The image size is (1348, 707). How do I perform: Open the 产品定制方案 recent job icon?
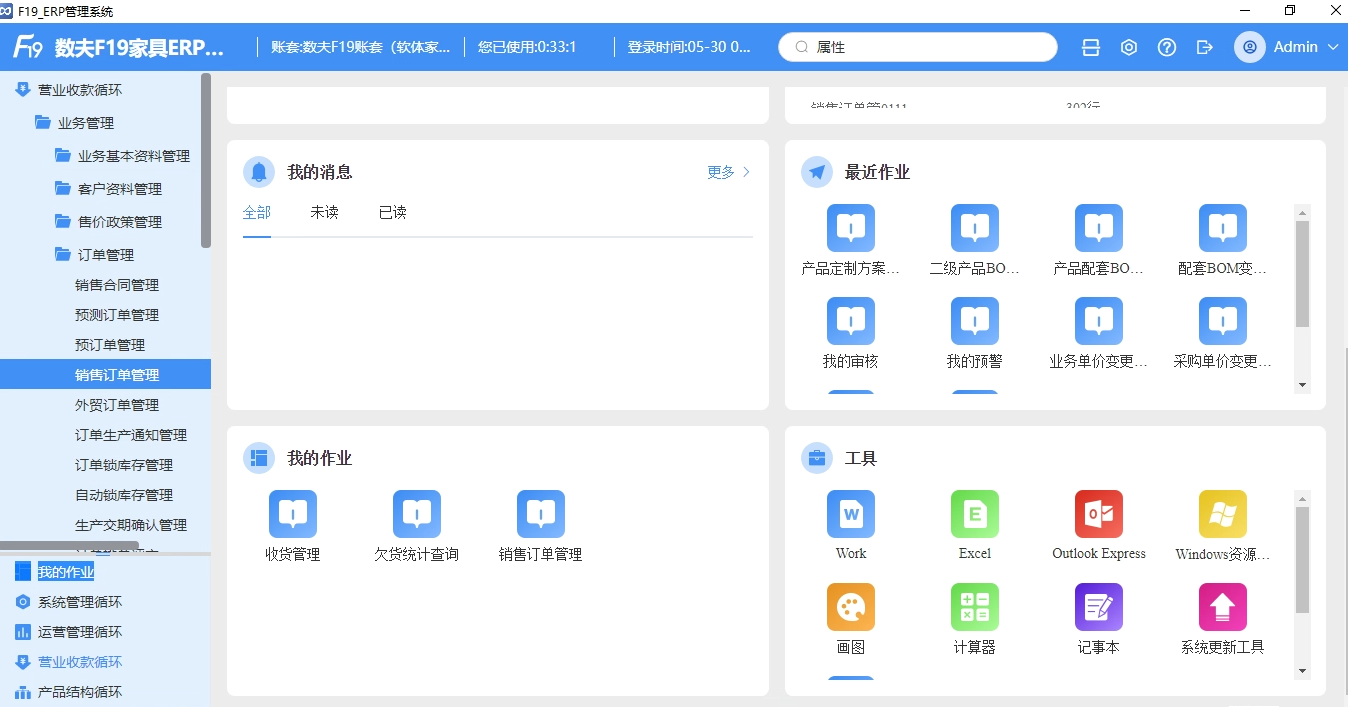click(x=851, y=228)
